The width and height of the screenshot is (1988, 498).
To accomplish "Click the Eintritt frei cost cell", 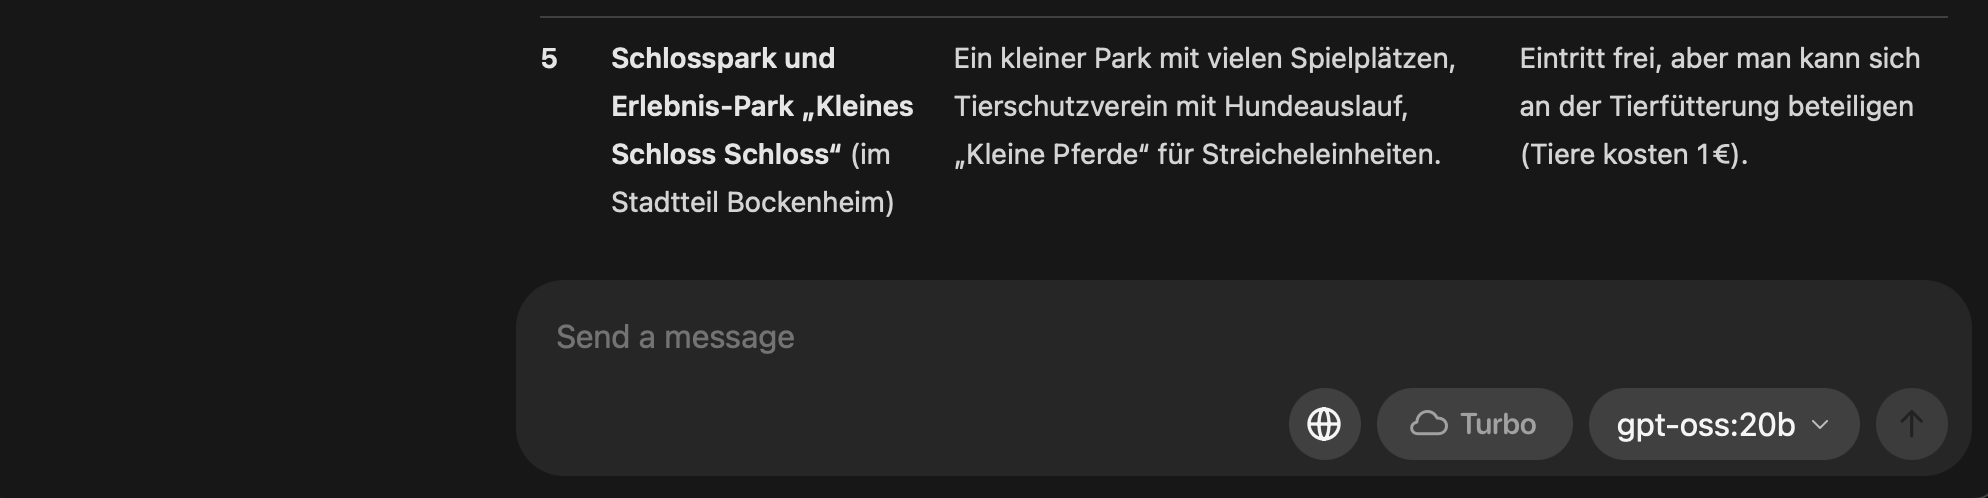I will (x=1720, y=106).
